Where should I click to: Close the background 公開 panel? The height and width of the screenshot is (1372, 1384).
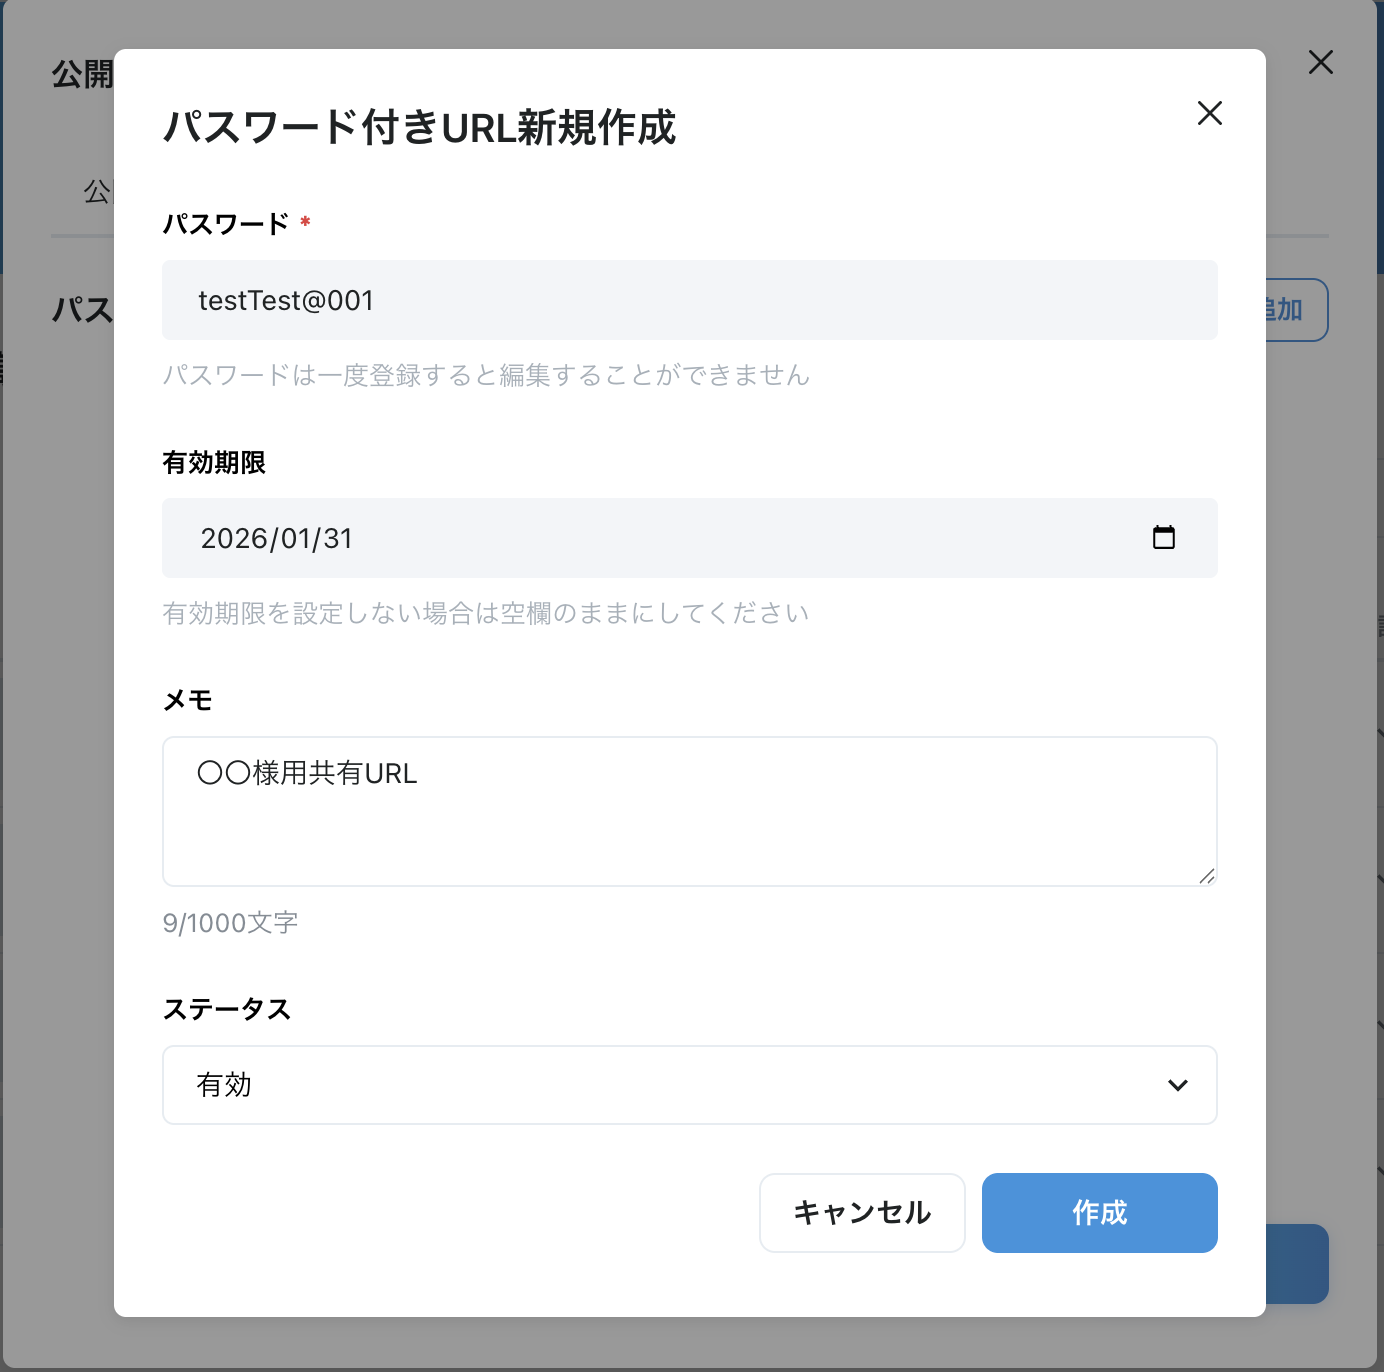(x=1321, y=62)
